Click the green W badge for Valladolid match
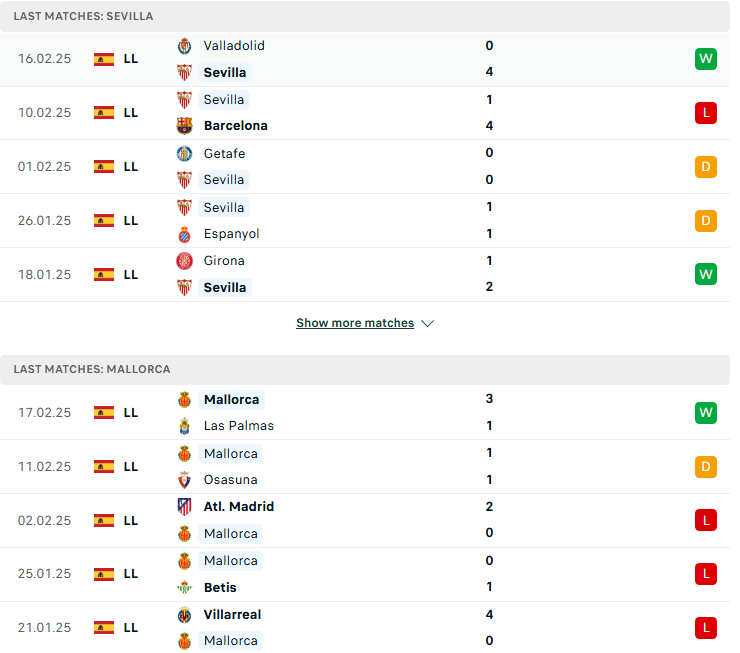740x653 pixels. pos(706,59)
